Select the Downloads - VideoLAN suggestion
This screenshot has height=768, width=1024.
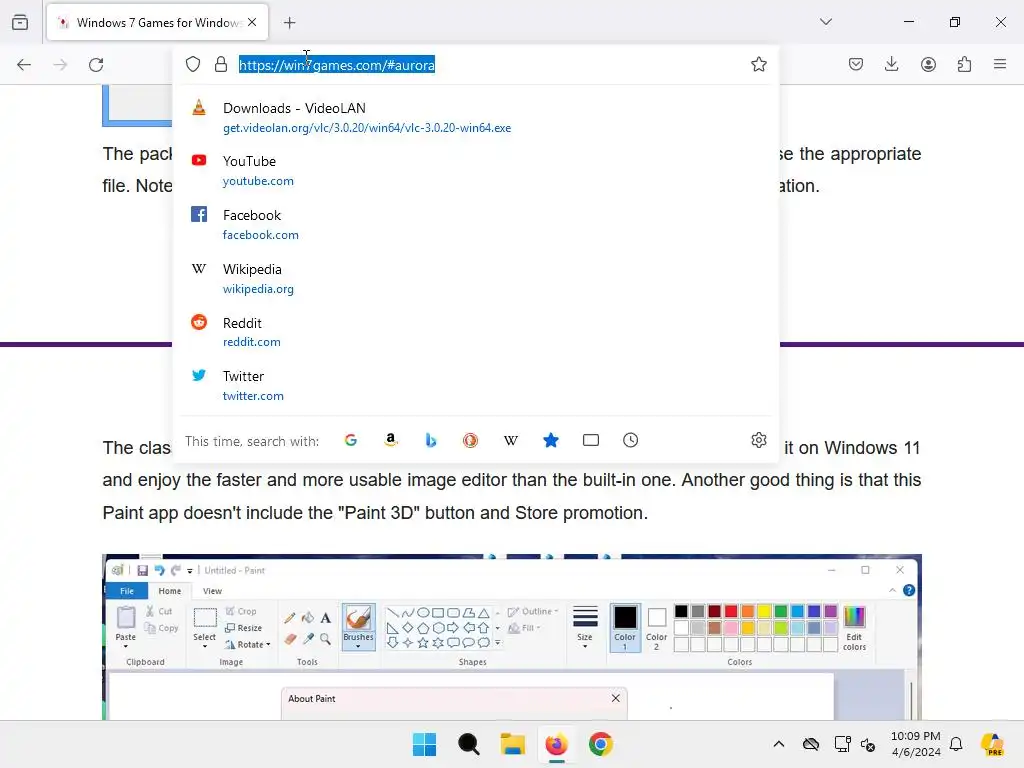click(476, 117)
